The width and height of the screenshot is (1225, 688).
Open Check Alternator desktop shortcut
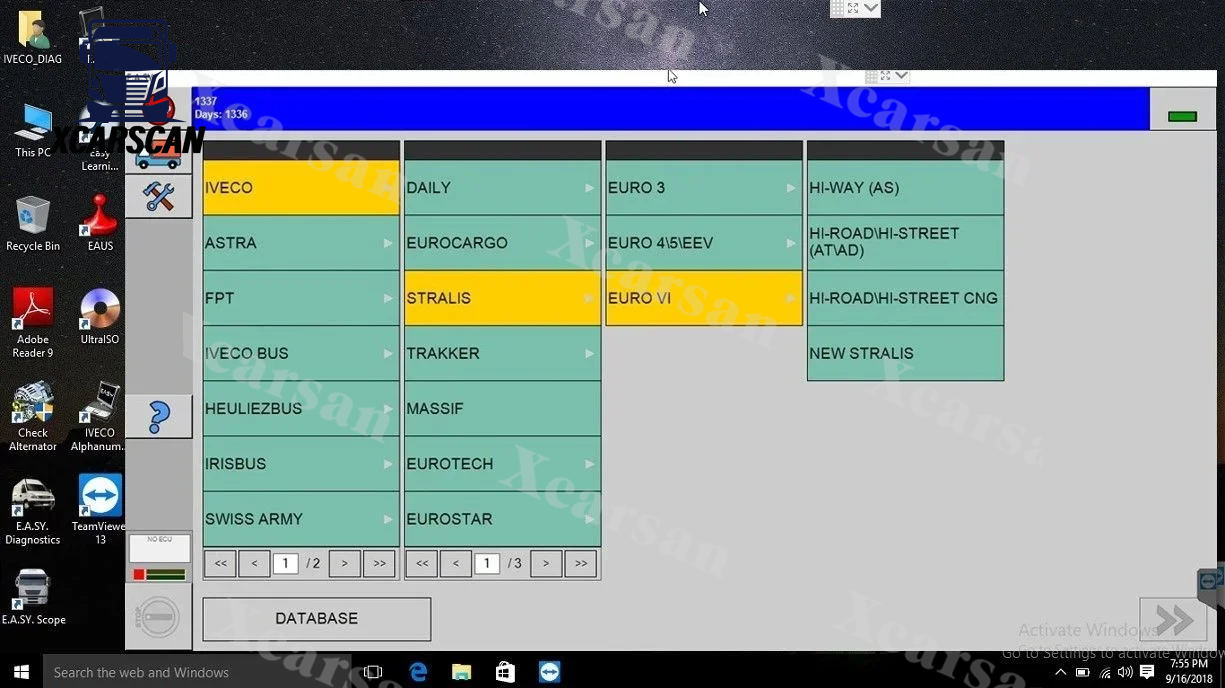(33, 417)
